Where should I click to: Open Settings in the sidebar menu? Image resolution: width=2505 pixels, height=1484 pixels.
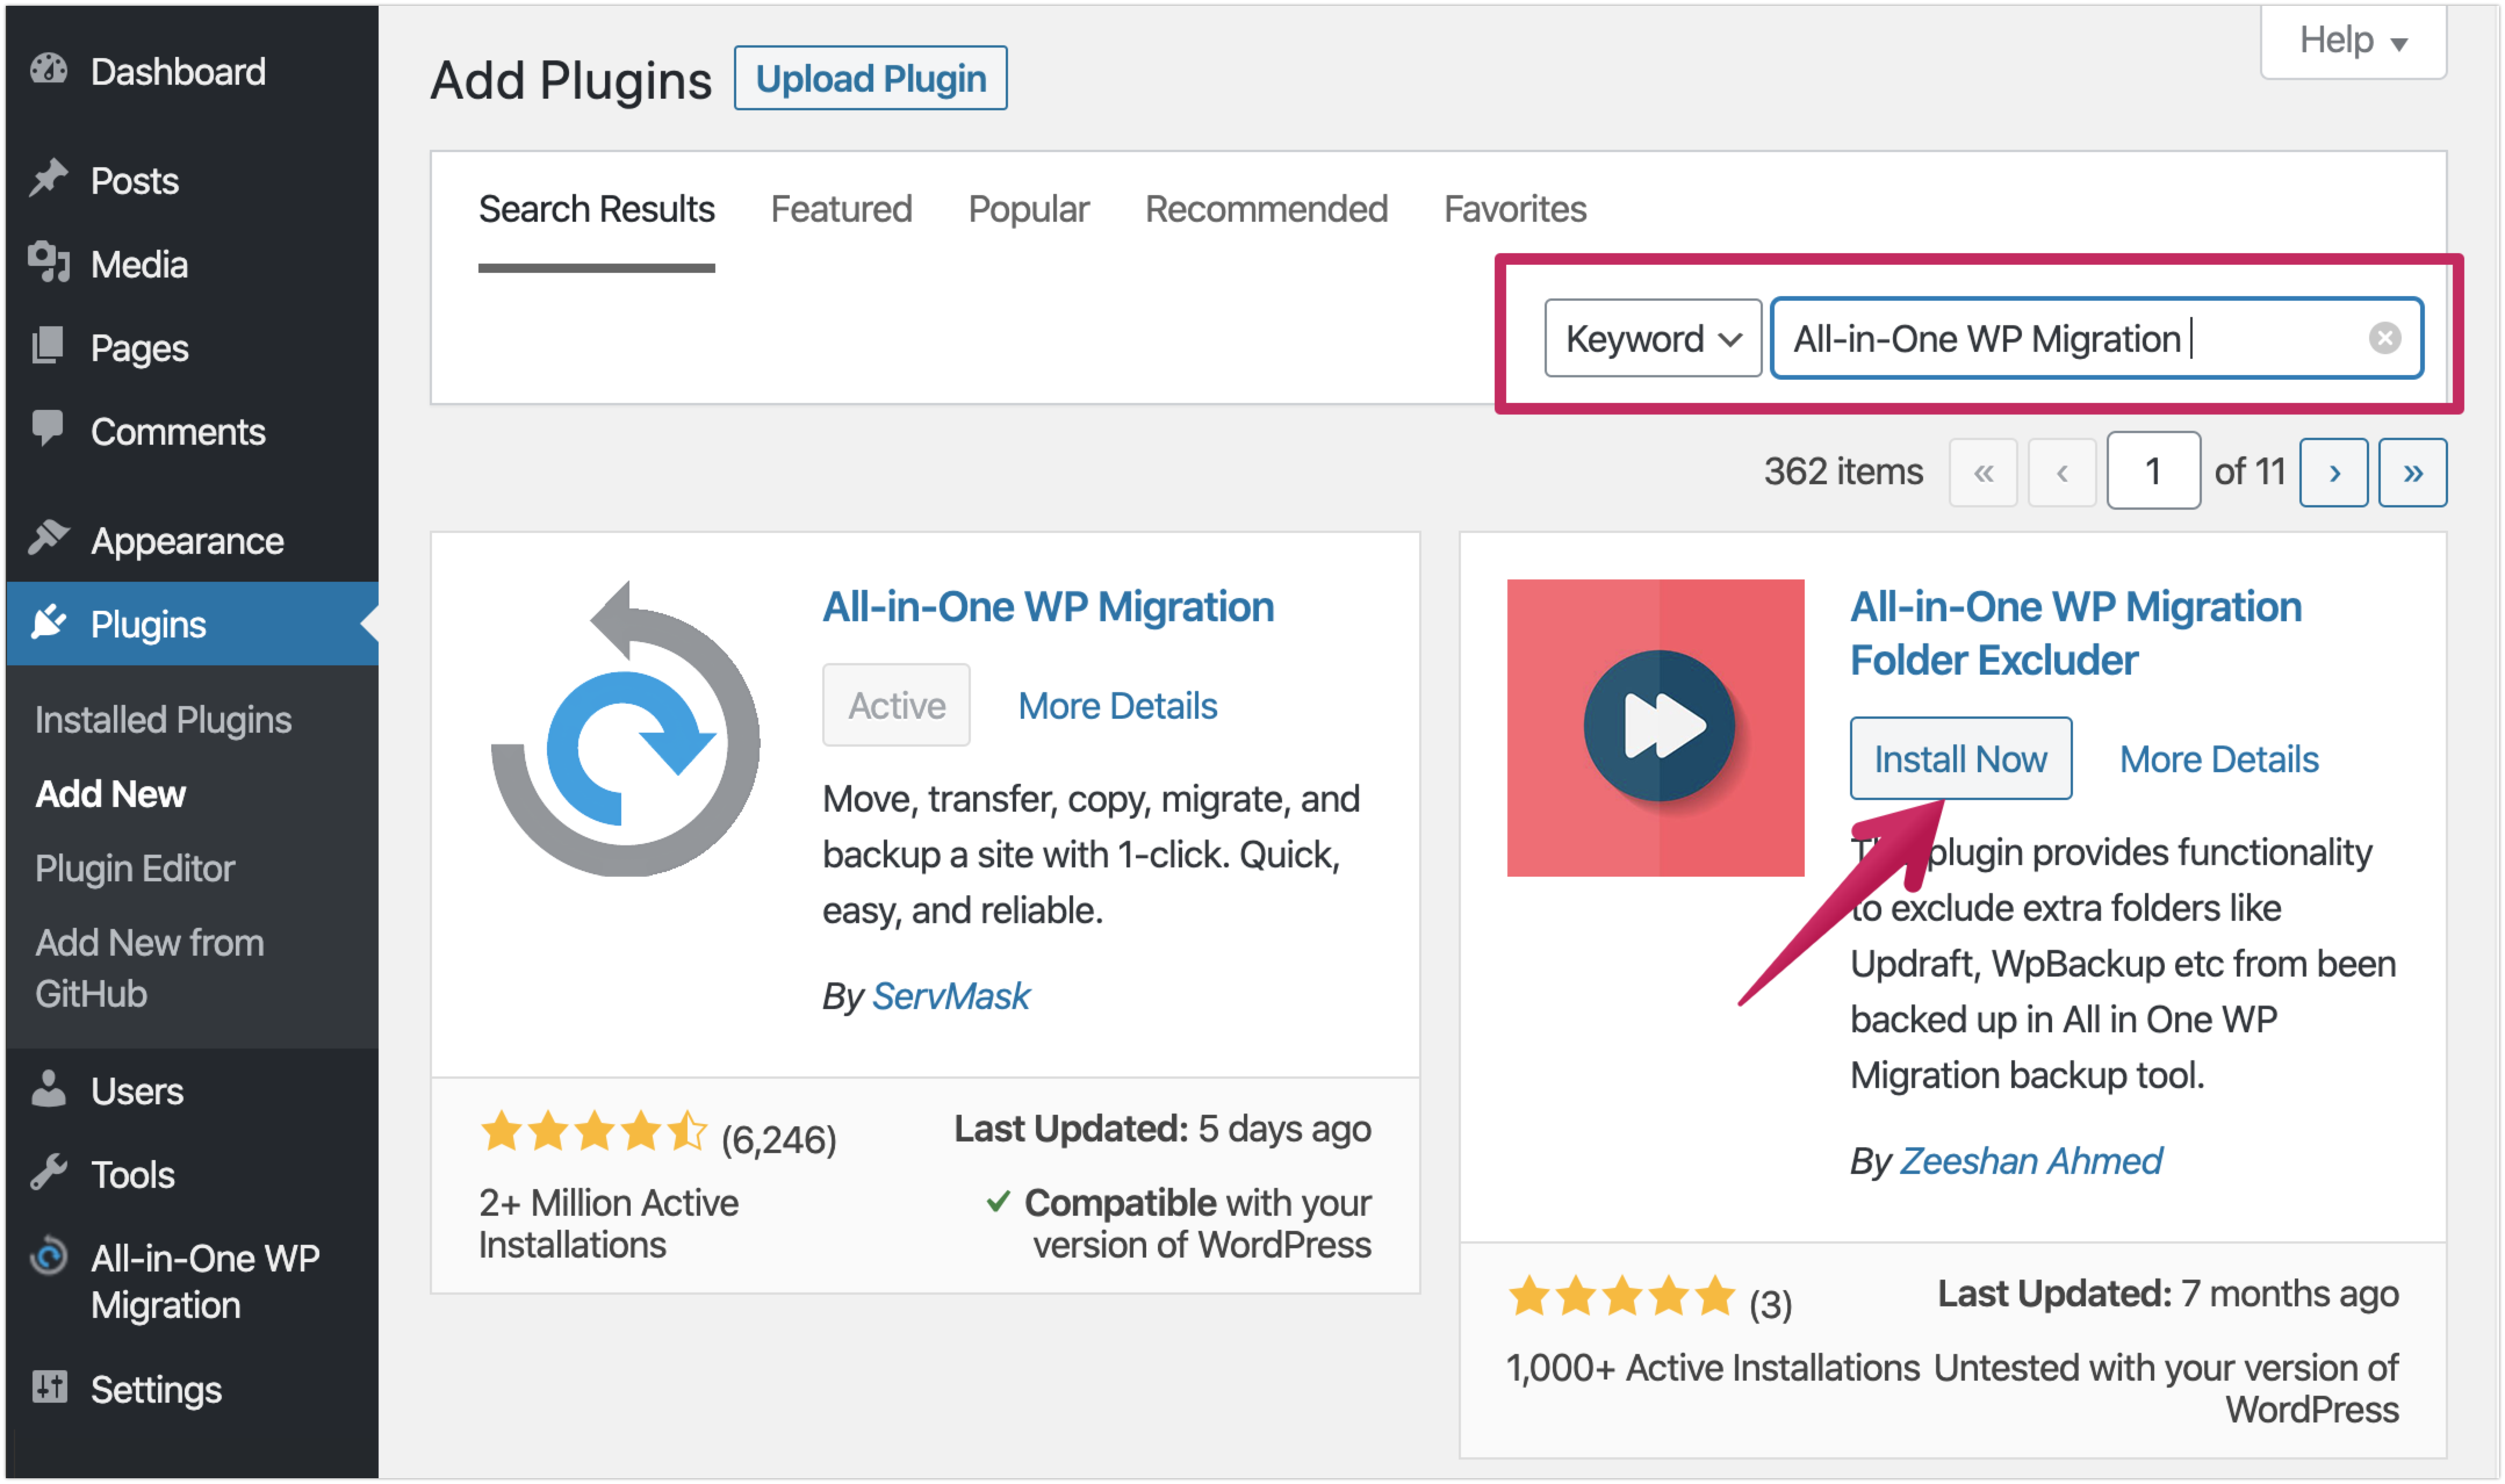[x=192, y=1390]
